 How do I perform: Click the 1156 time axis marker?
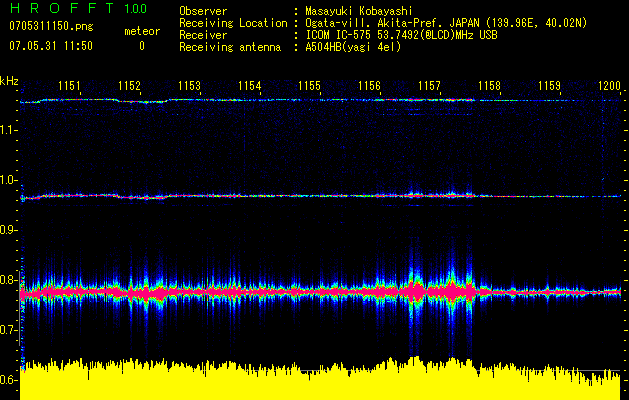[x=369, y=86]
